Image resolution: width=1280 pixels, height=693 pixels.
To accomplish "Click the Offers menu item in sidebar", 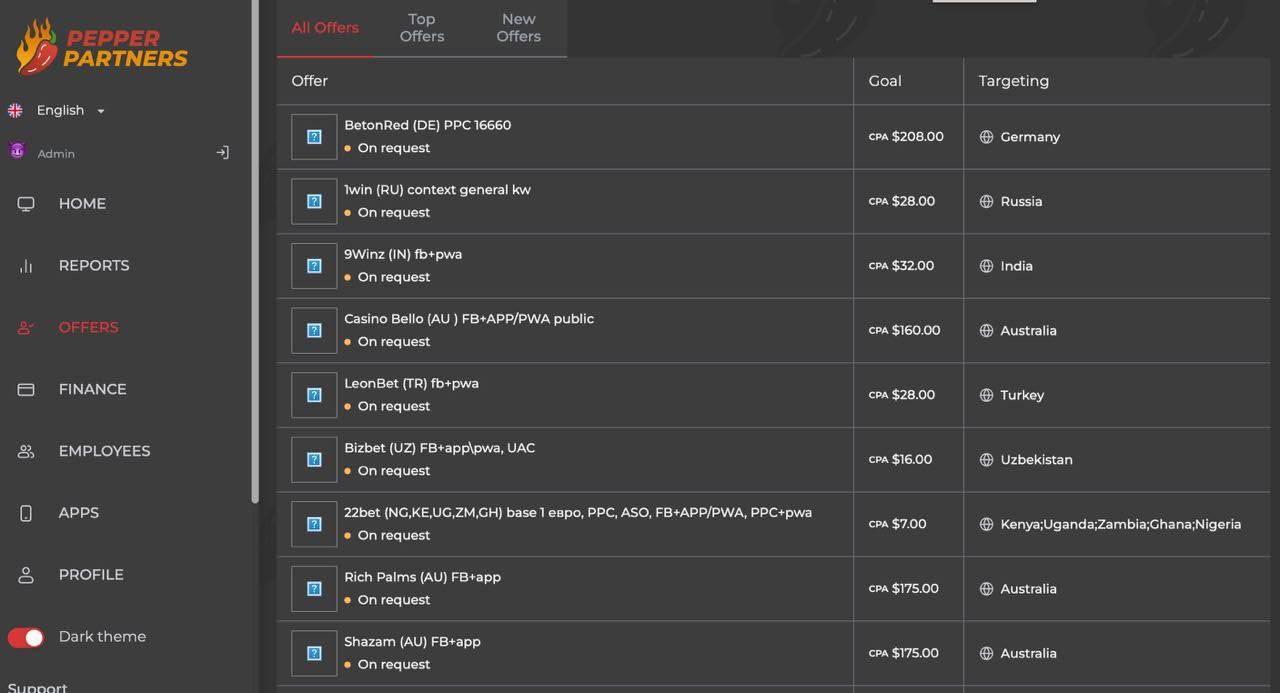I will pos(88,328).
